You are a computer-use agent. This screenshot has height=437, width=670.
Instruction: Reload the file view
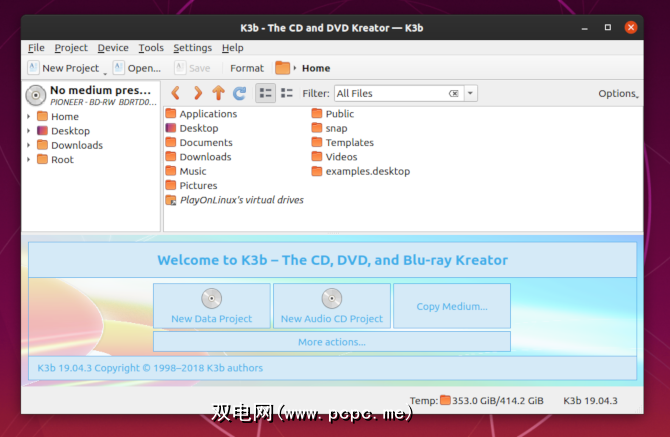tap(240, 93)
